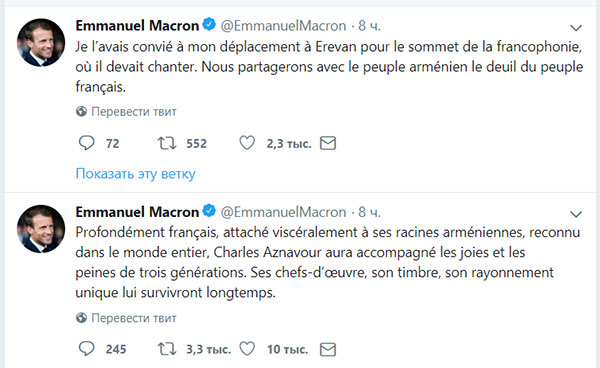600x368 pixels.
Task: Translate the Aznavour tweet with 'Перевести твит'
Action: (x=134, y=318)
